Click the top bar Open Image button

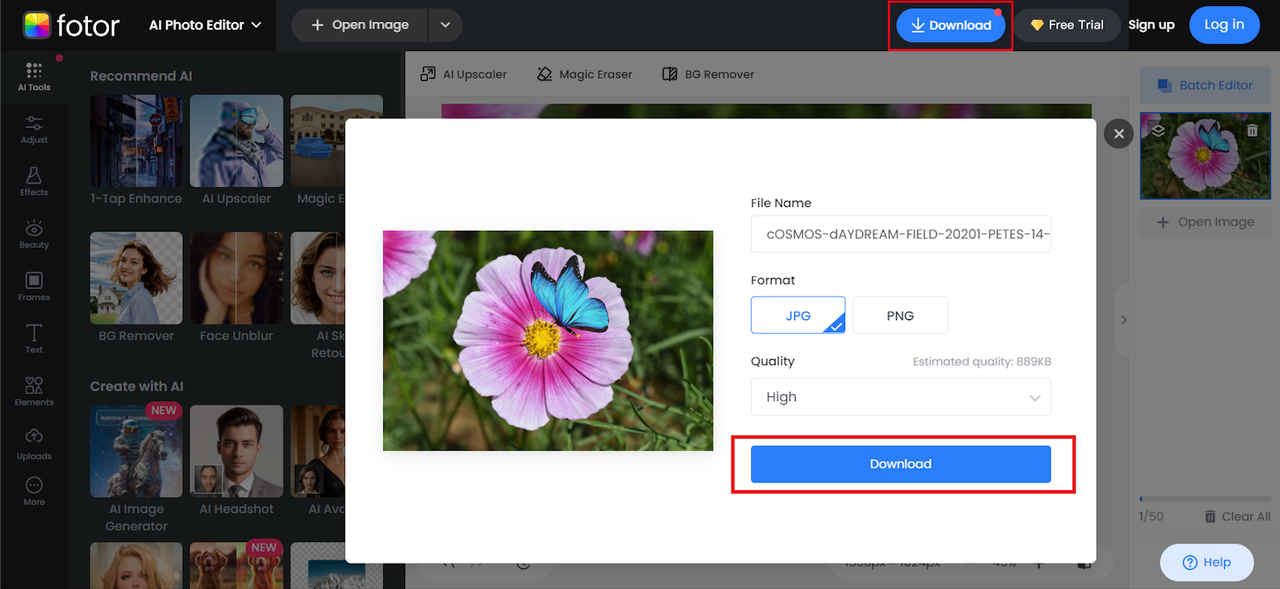pyautogui.click(x=360, y=25)
